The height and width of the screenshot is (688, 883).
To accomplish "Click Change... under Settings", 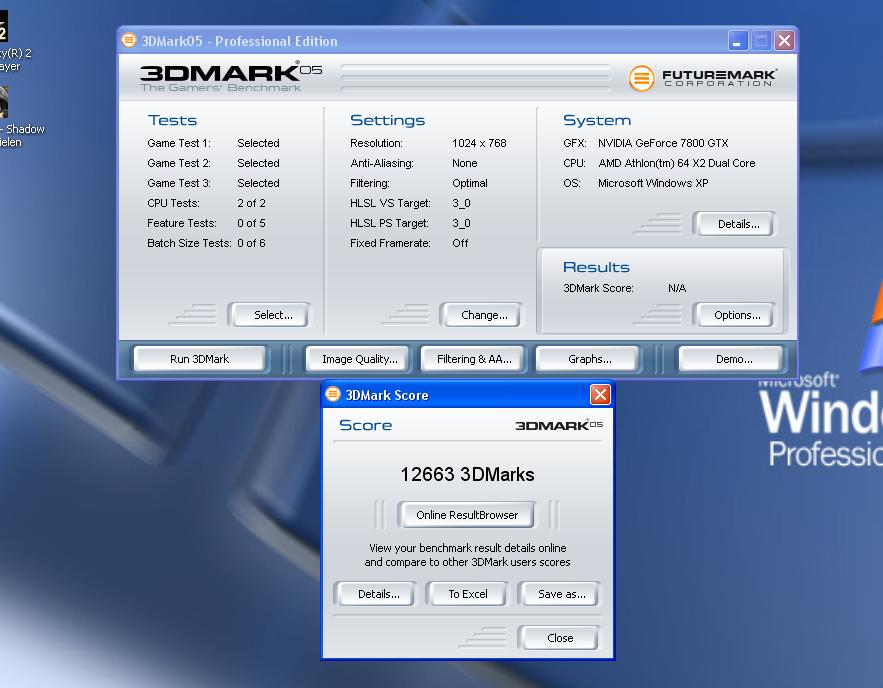I will [484, 315].
